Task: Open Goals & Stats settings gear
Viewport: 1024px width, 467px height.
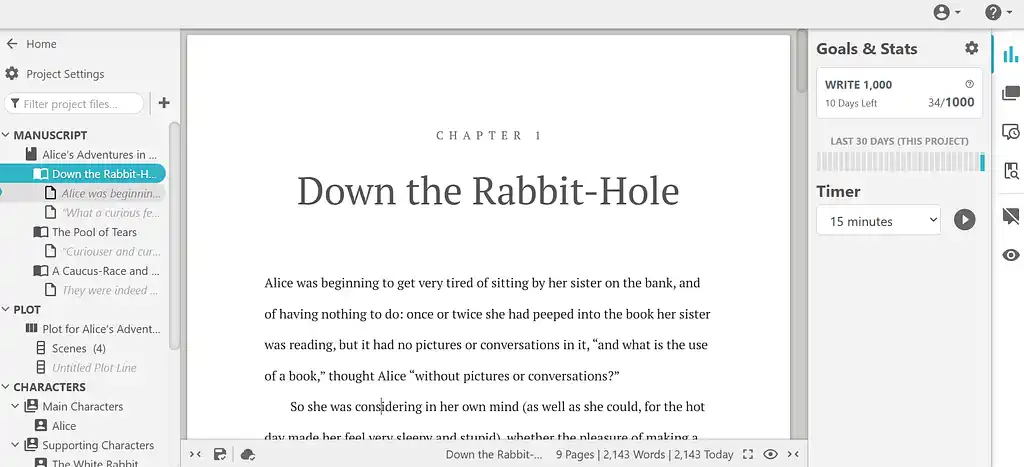Action: pos(972,48)
